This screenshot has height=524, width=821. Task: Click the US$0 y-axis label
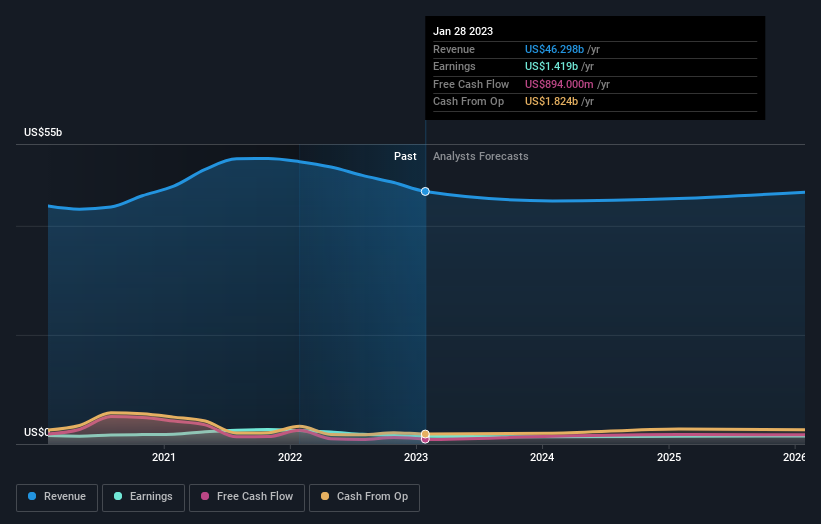[36, 432]
